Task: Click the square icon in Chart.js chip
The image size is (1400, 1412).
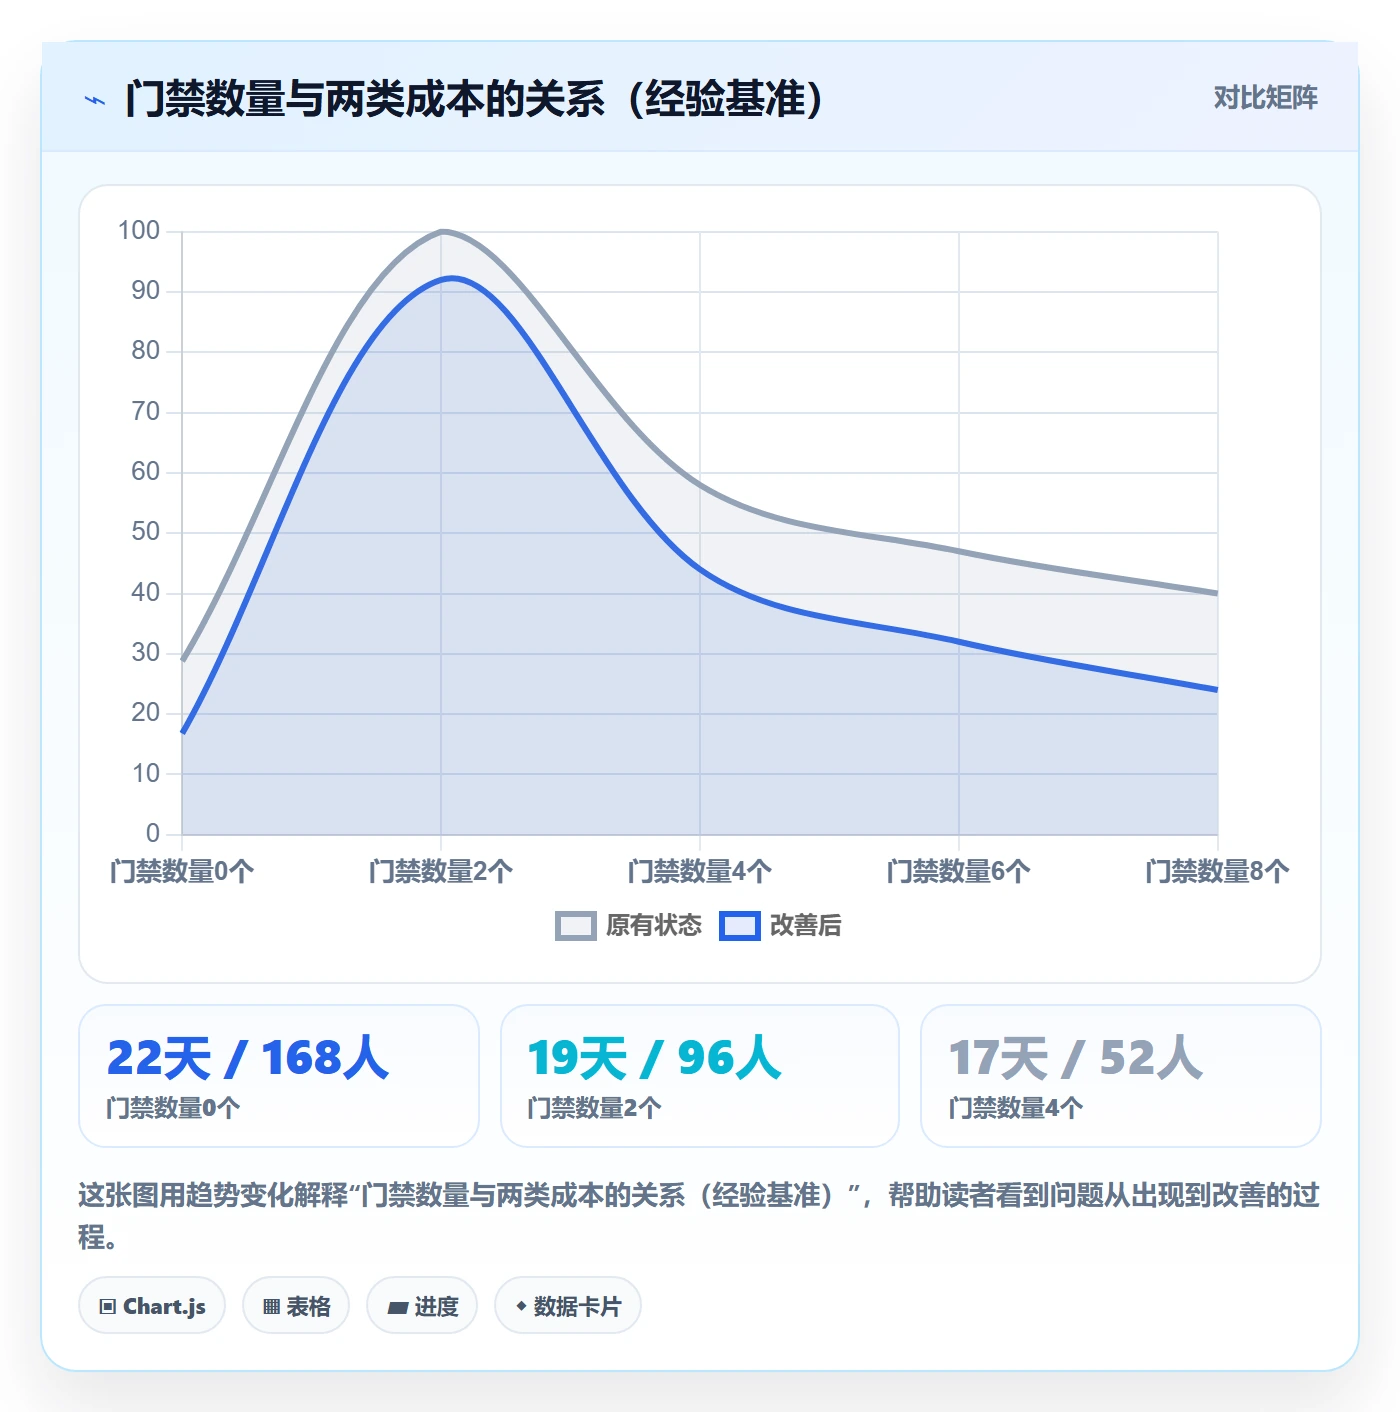Action: [x=108, y=1306]
